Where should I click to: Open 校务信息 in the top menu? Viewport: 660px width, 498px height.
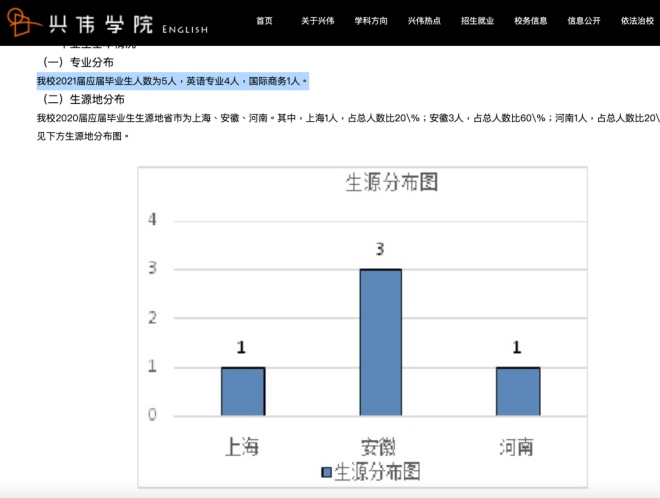pos(530,21)
